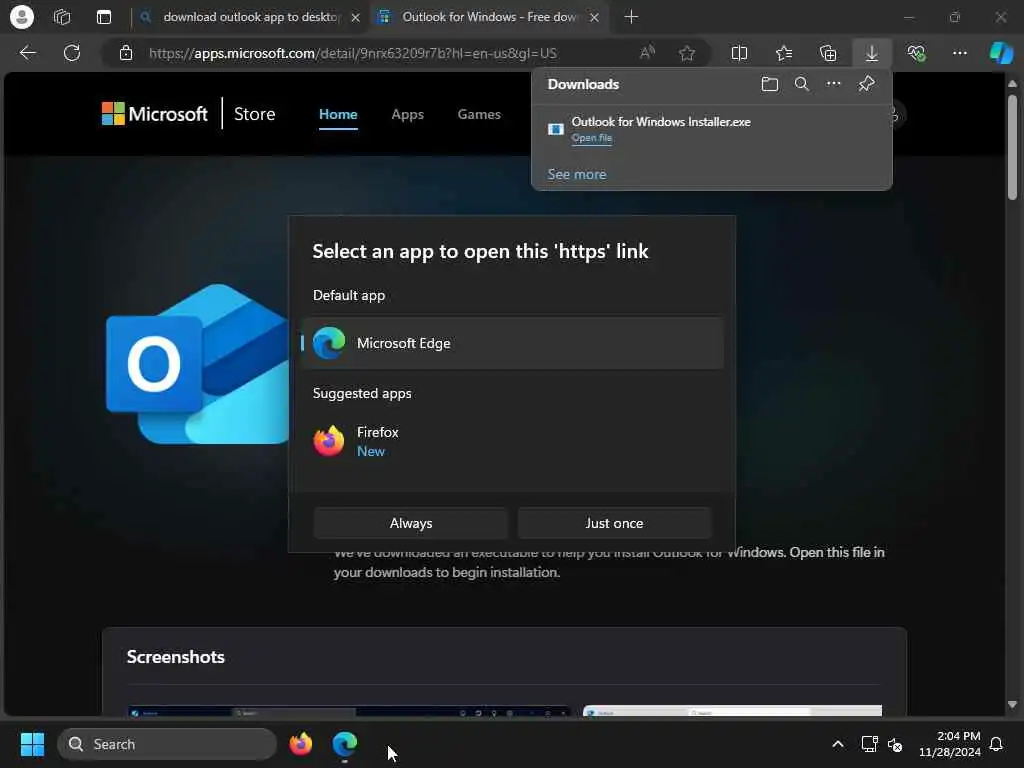The height and width of the screenshot is (768, 1024).
Task: Click See more in Downloads
Action: click(x=577, y=174)
